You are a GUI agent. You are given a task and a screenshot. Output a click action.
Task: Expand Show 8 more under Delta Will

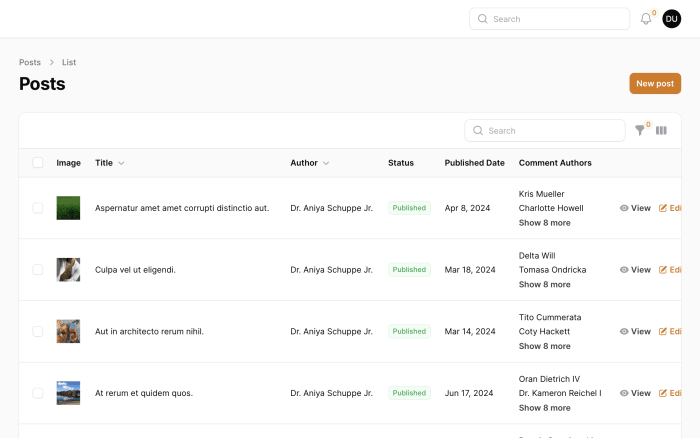click(x=545, y=284)
